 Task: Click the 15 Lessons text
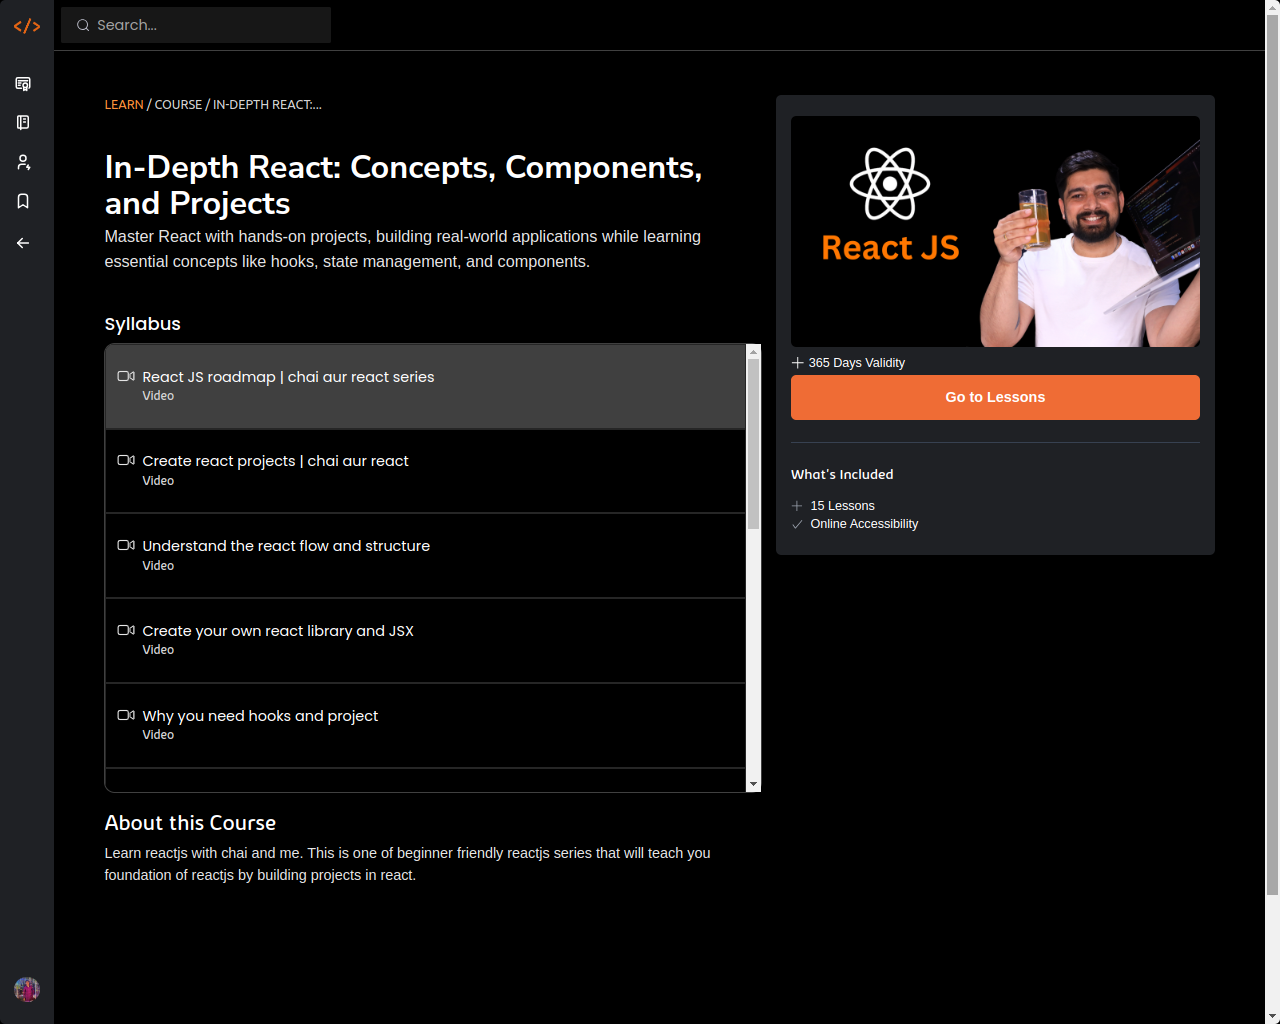click(843, 506)
